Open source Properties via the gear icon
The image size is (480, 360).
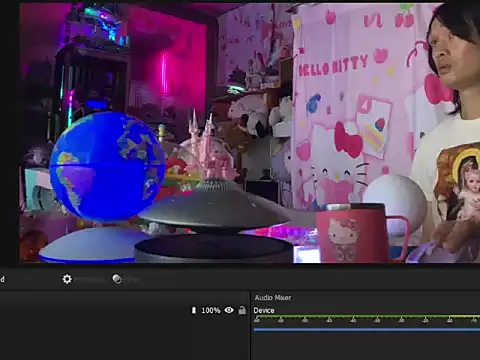pyautogui.click(x=67, y=279)
